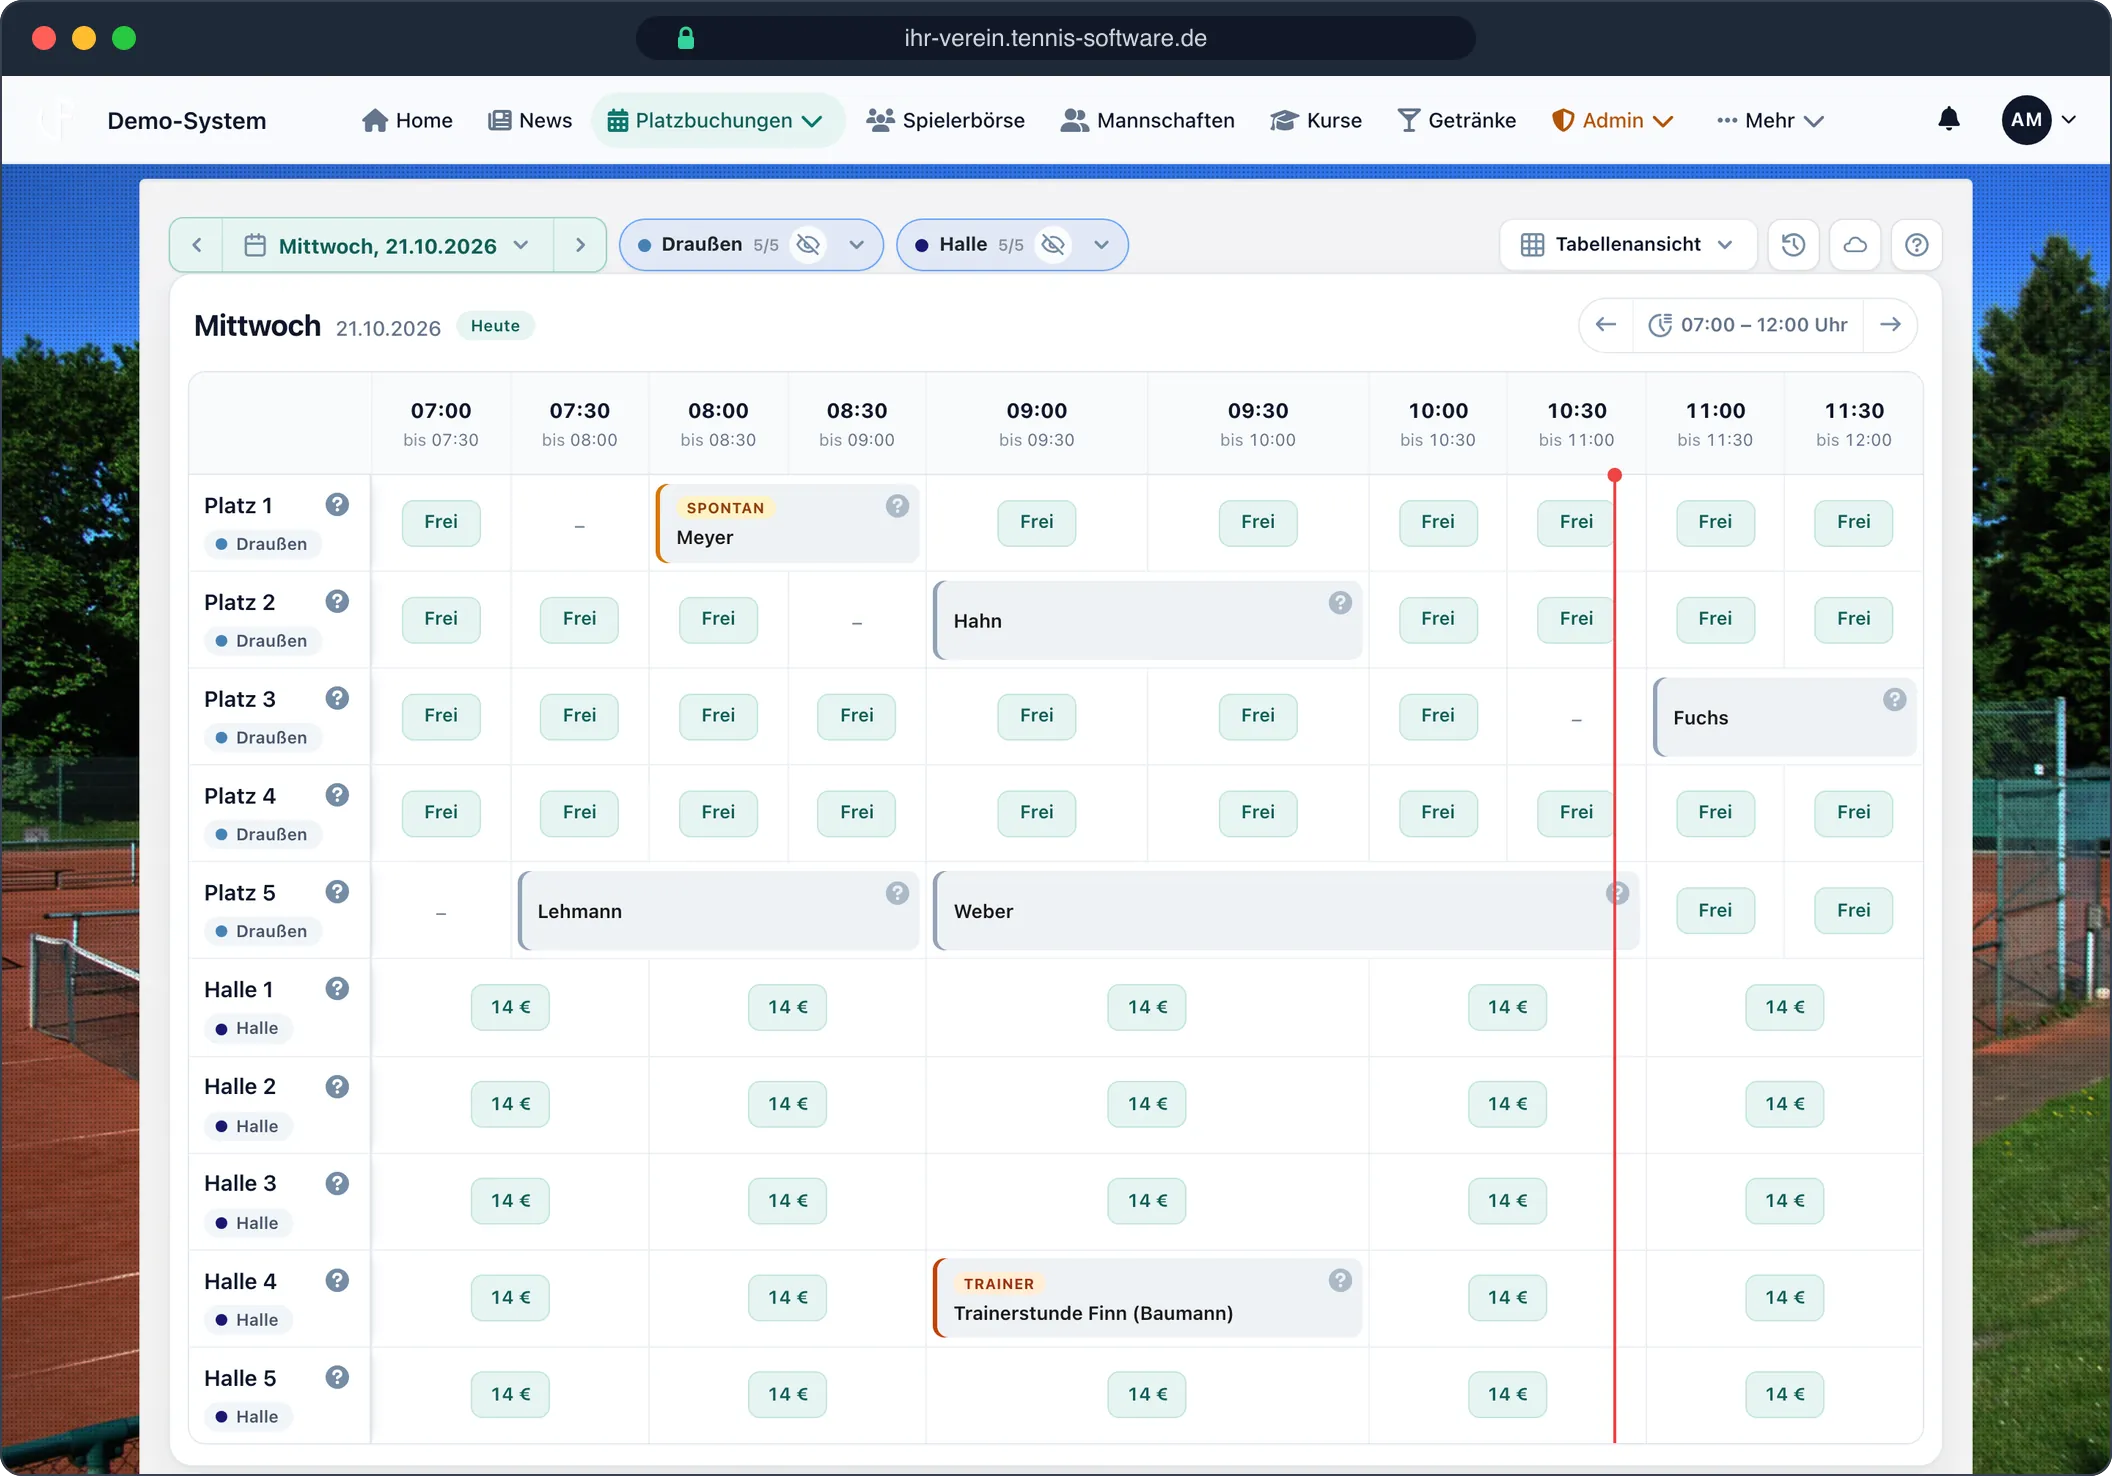Image resolution: width=2112 pixels, height=1476 pixels.
Task: Show info for Halle 2 court
Action: (x=337, y=1087)
